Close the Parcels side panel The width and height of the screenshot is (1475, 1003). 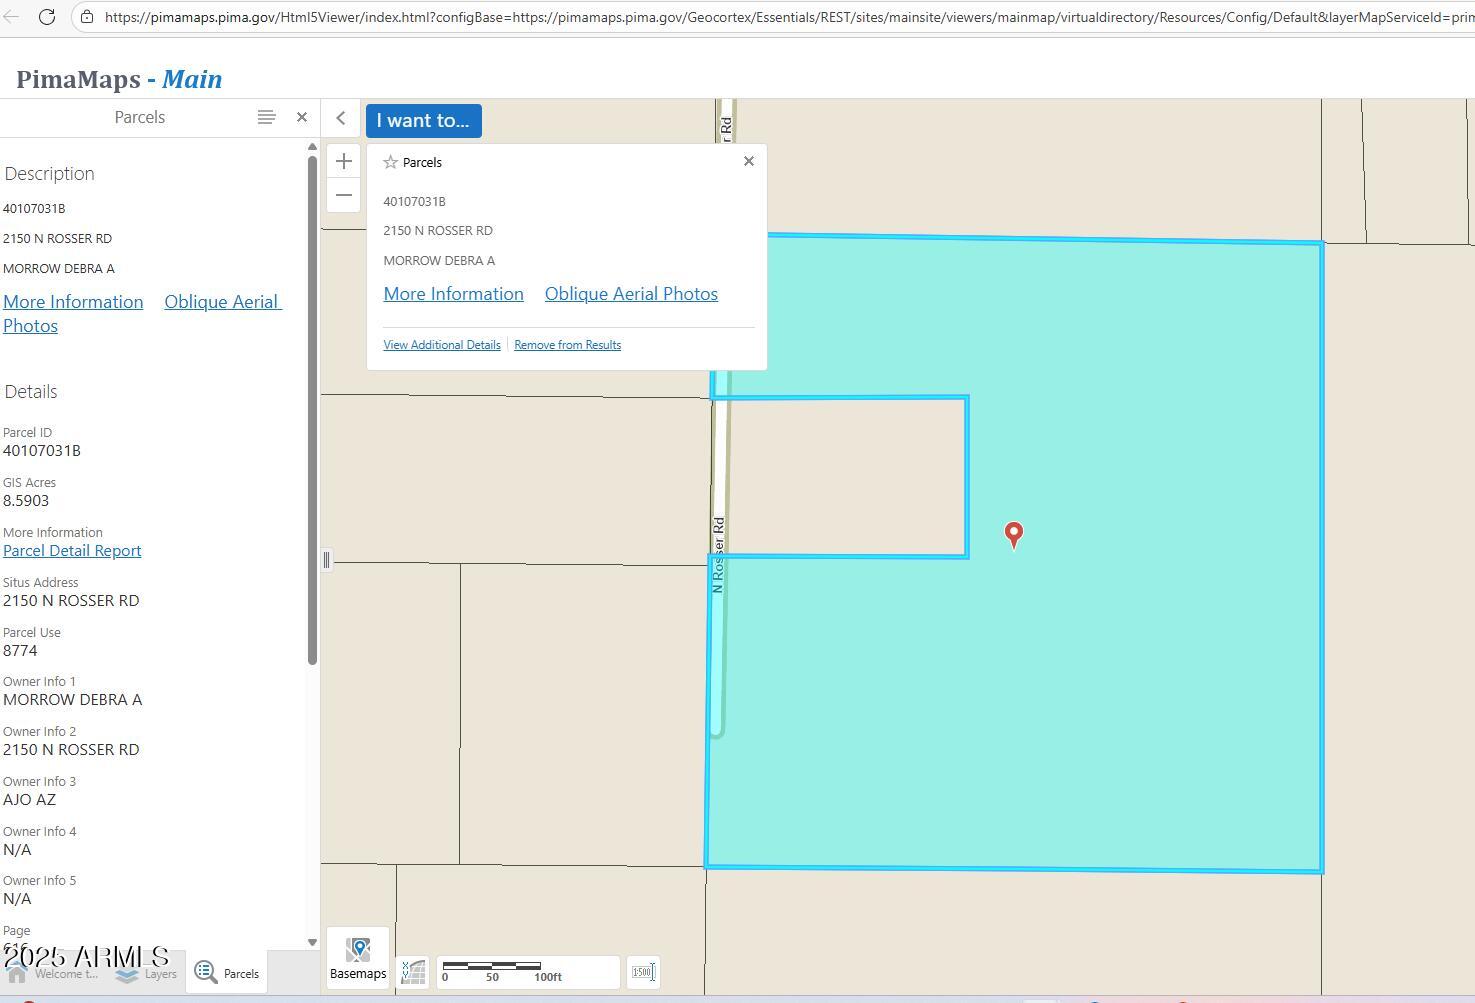302,118
